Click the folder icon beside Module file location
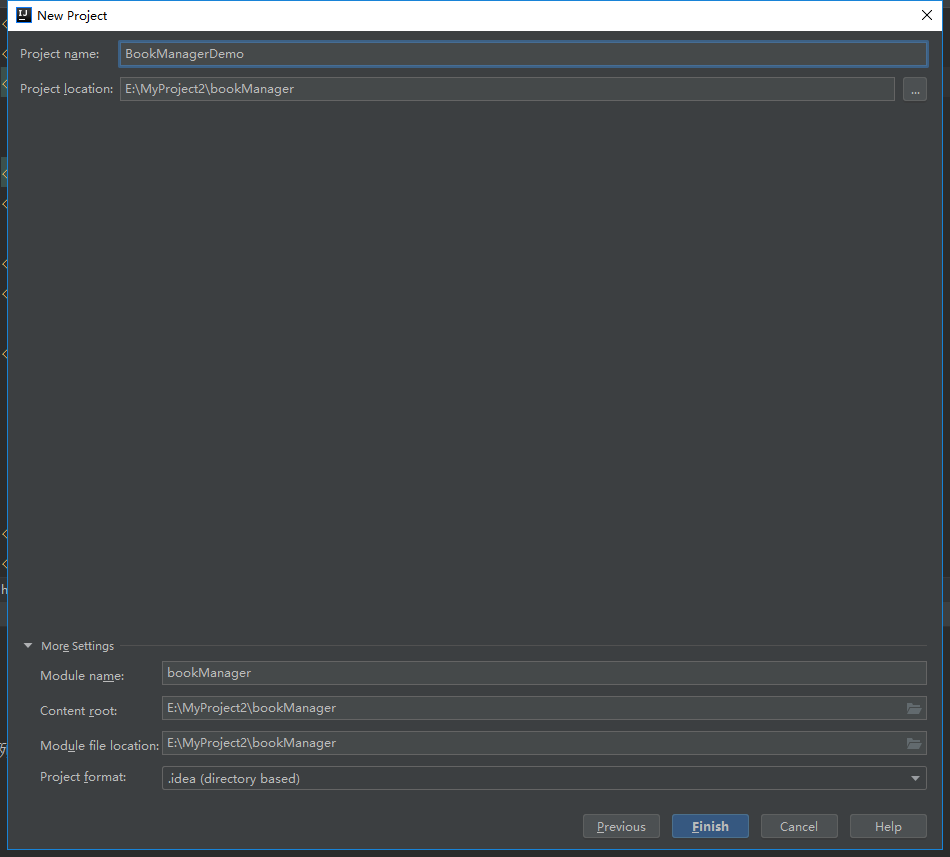Screen dimensions: 950x857 pyautogui.click(x=913, y=743)
